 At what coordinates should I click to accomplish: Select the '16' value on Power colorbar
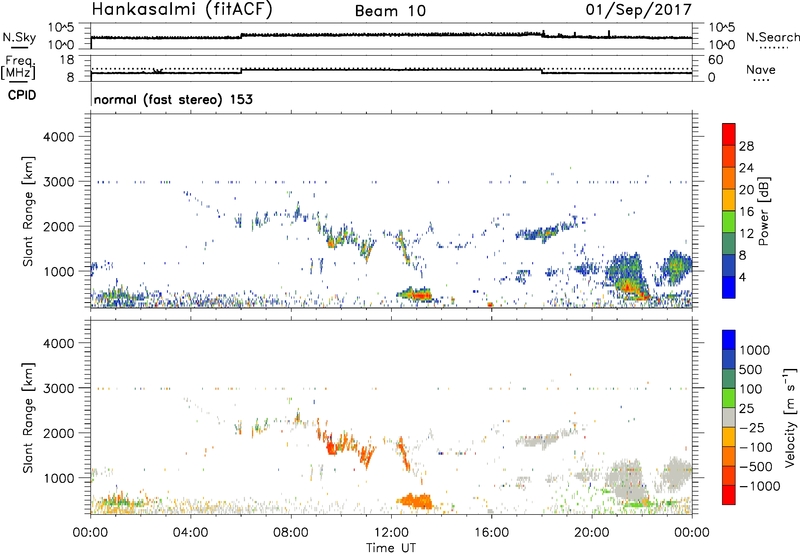[746, 211]
